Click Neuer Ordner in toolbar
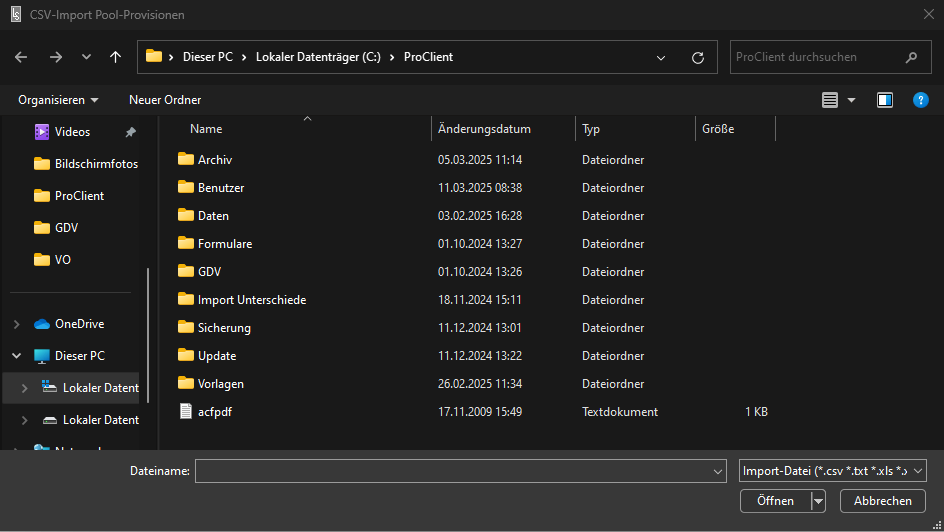 click(165, 100)
